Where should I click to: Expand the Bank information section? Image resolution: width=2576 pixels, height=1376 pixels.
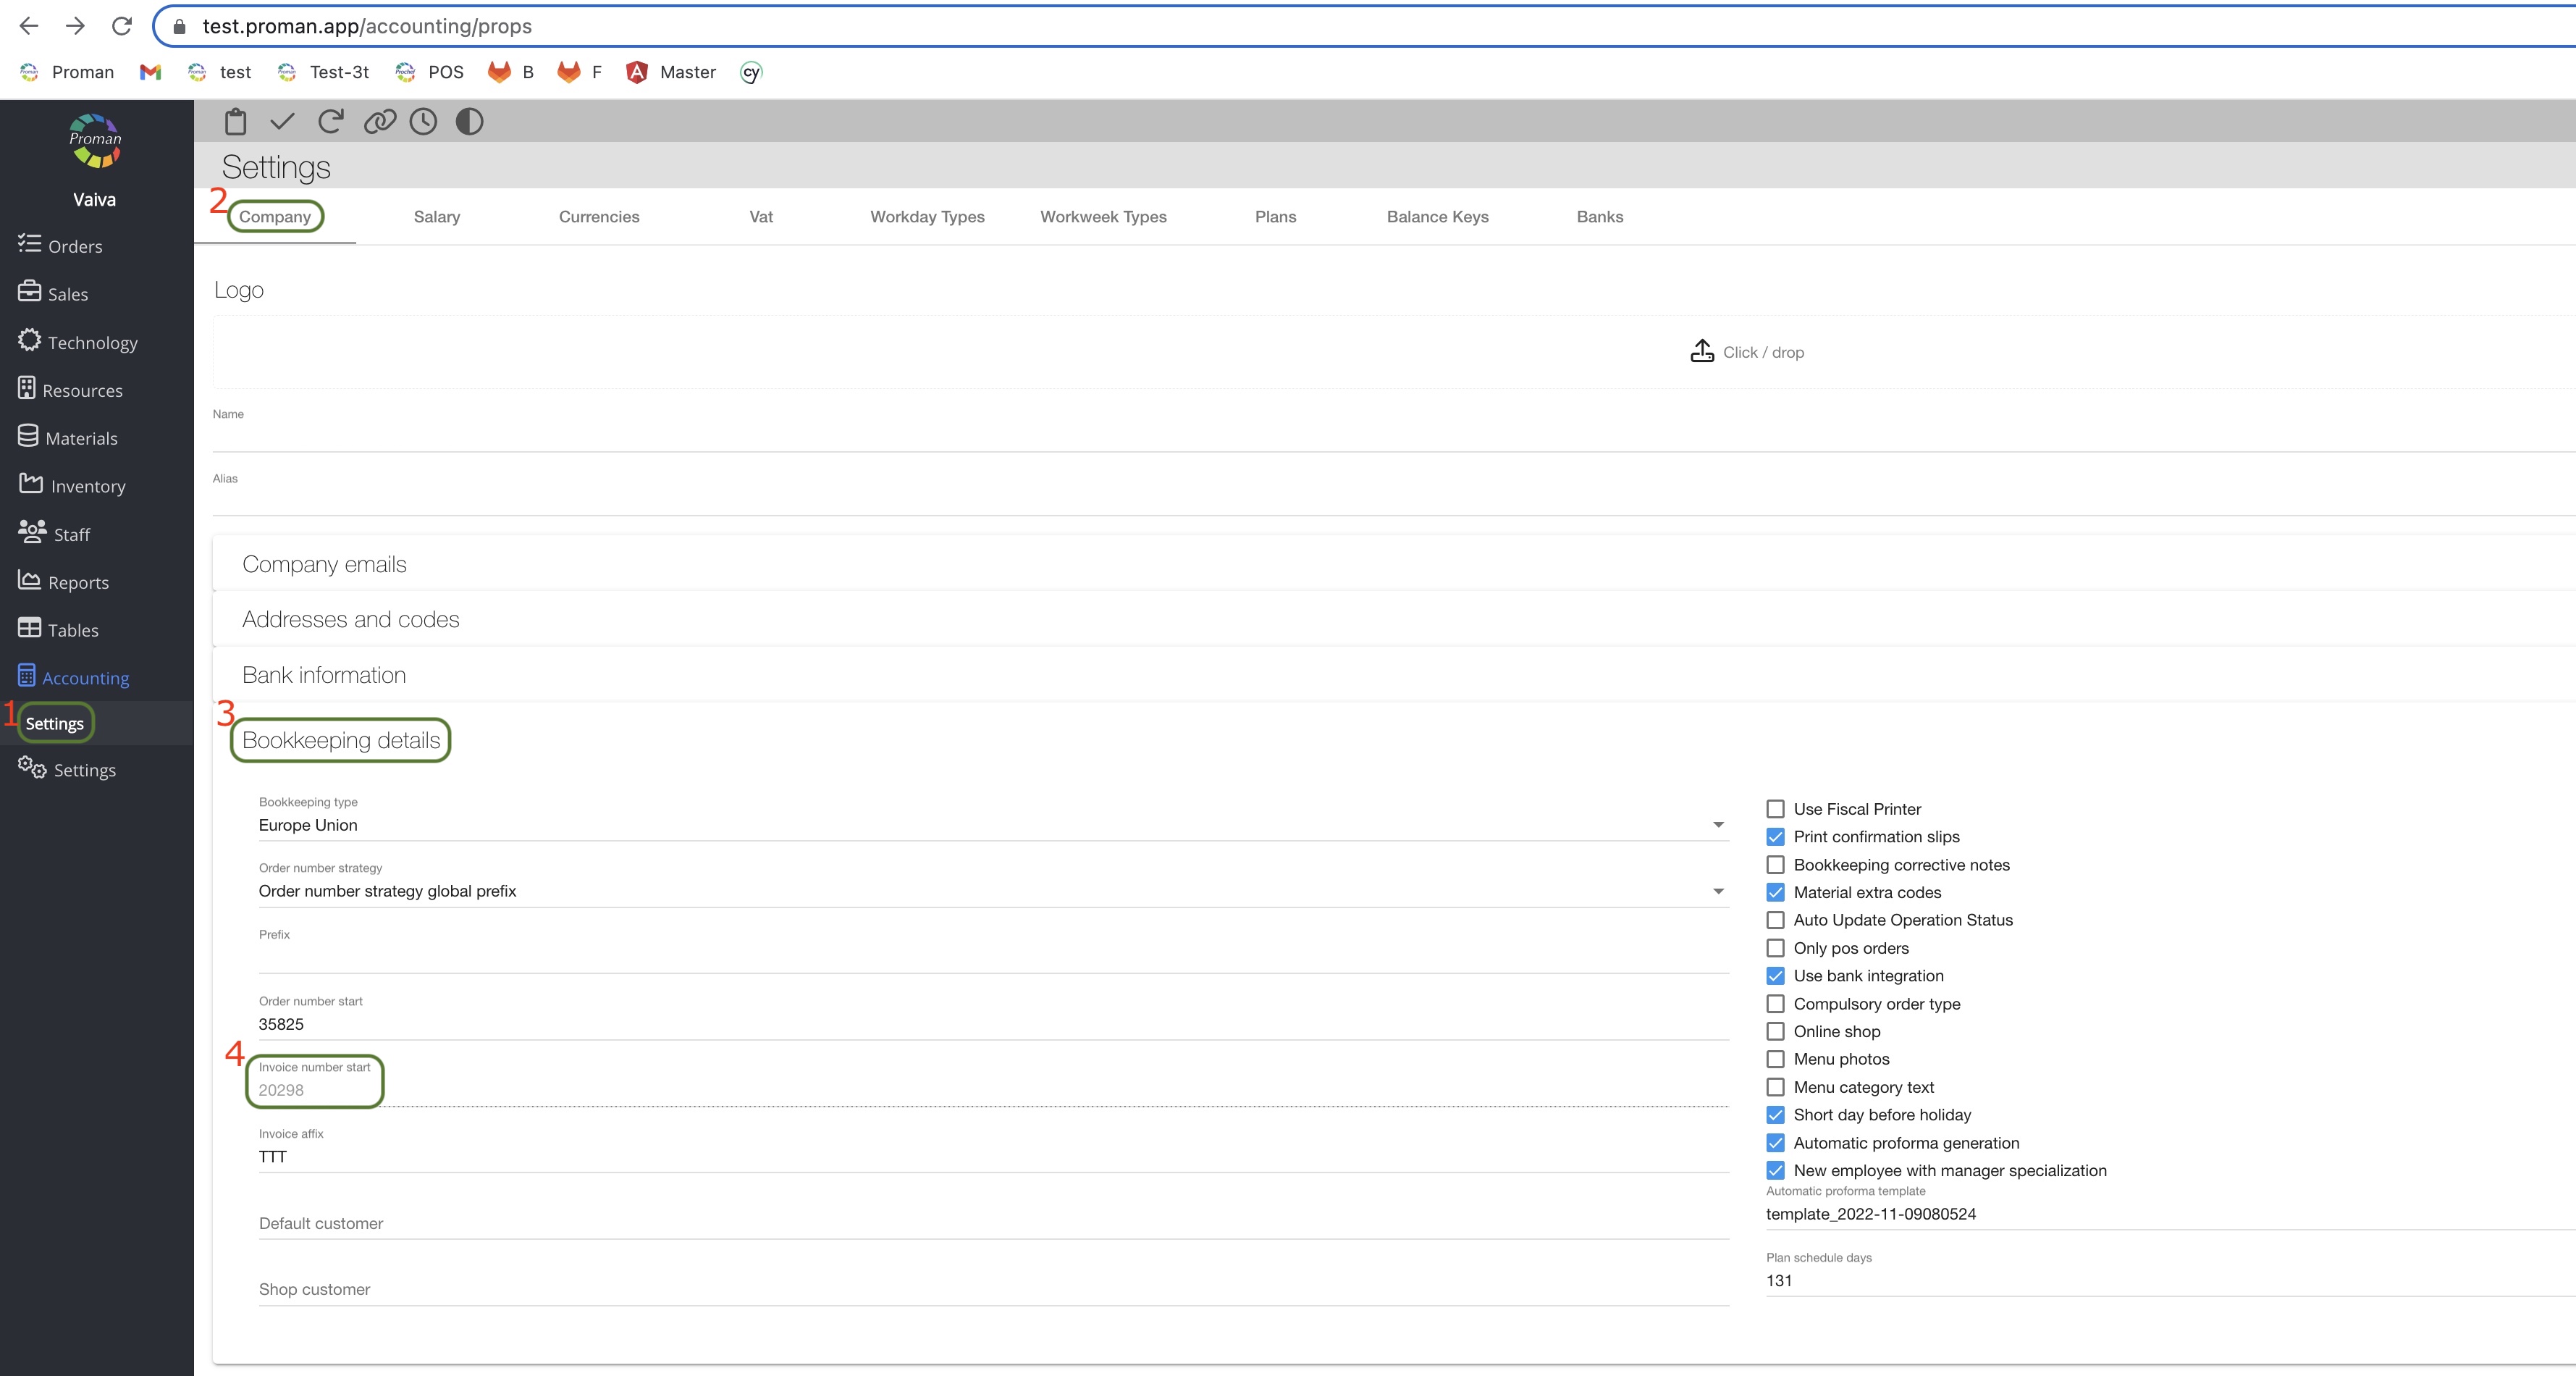pyautogui.click(x=324, y=675)
